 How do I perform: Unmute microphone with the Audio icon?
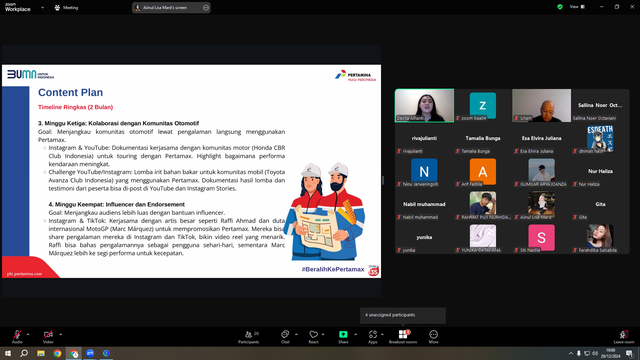pyautogui.click(x=17, y=336)
